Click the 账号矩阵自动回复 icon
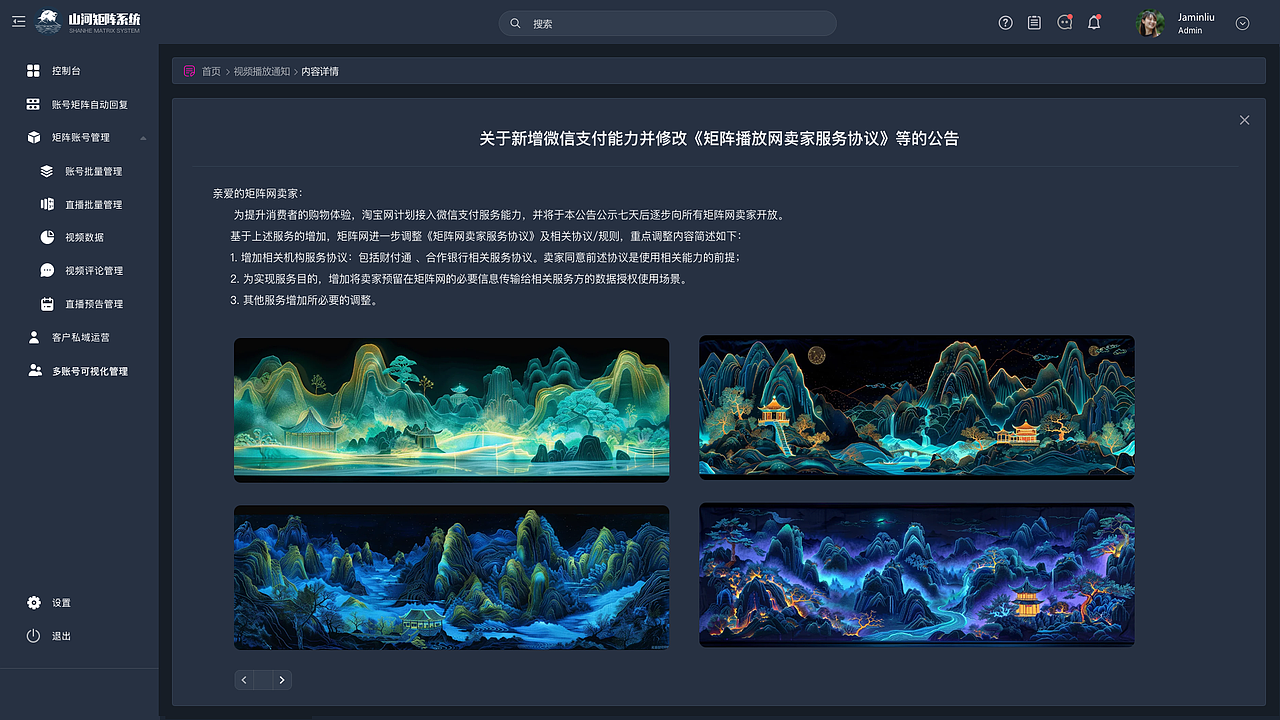Viewport: 1280px width, 720px height. click(x=33, y=104)
